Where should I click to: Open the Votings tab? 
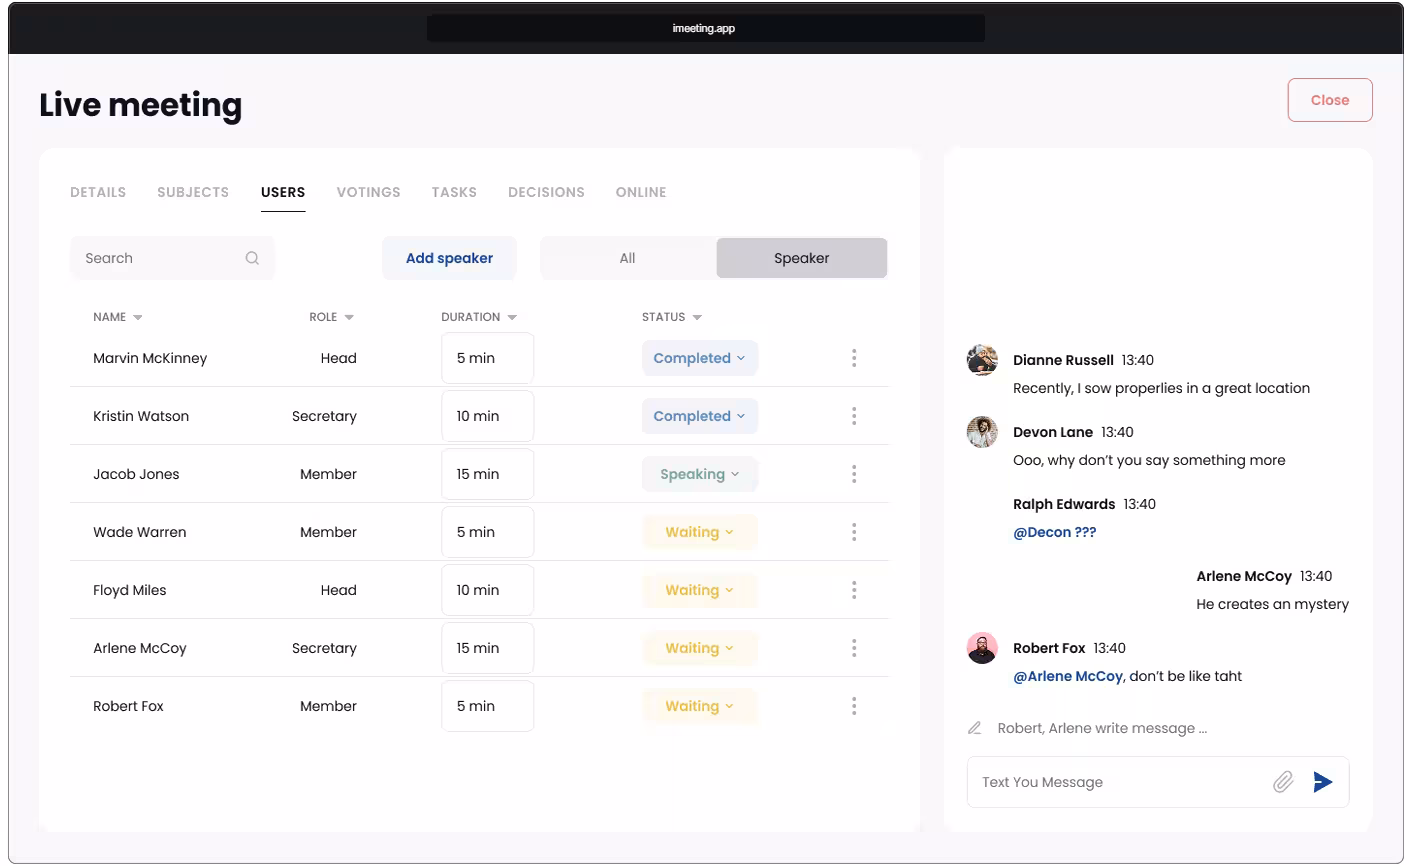(x=368, y=192)
